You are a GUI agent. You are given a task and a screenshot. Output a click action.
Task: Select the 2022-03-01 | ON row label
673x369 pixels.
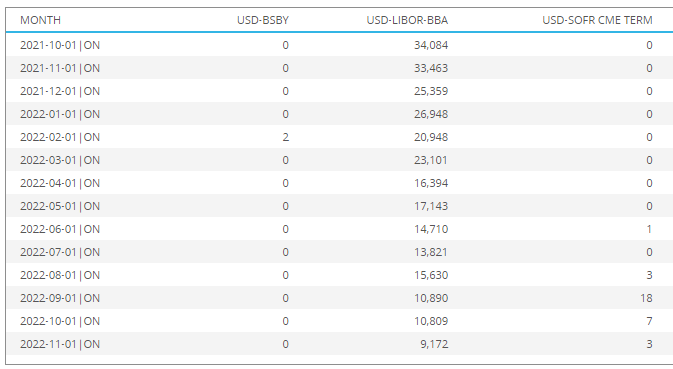(60, 160)
